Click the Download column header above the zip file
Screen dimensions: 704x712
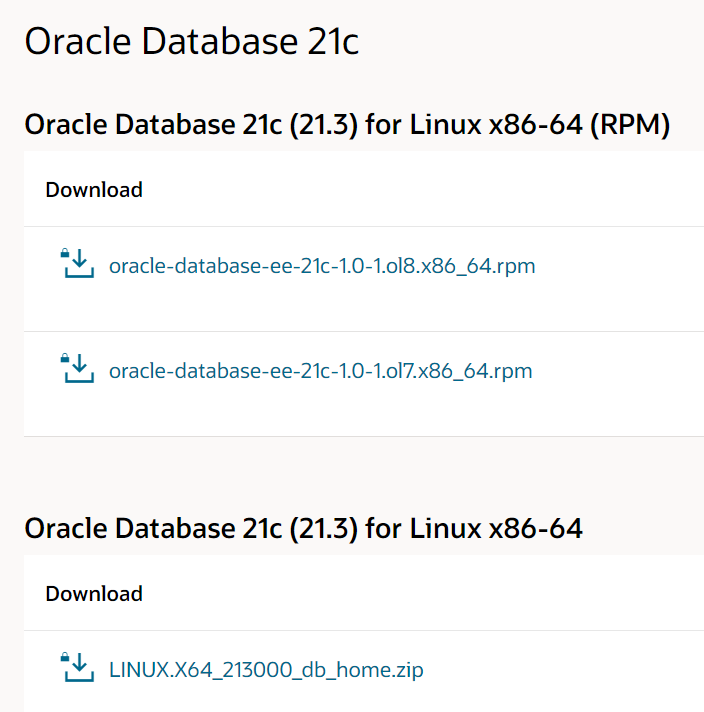(94, 593)
